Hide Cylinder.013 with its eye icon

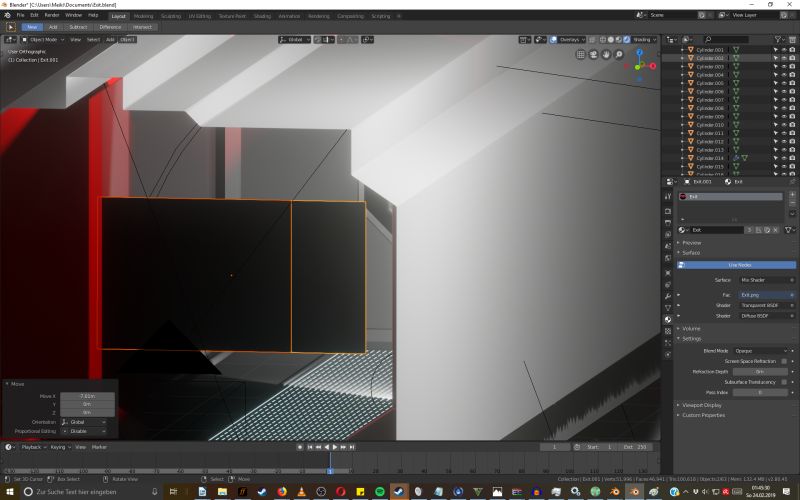click(784, 150)
